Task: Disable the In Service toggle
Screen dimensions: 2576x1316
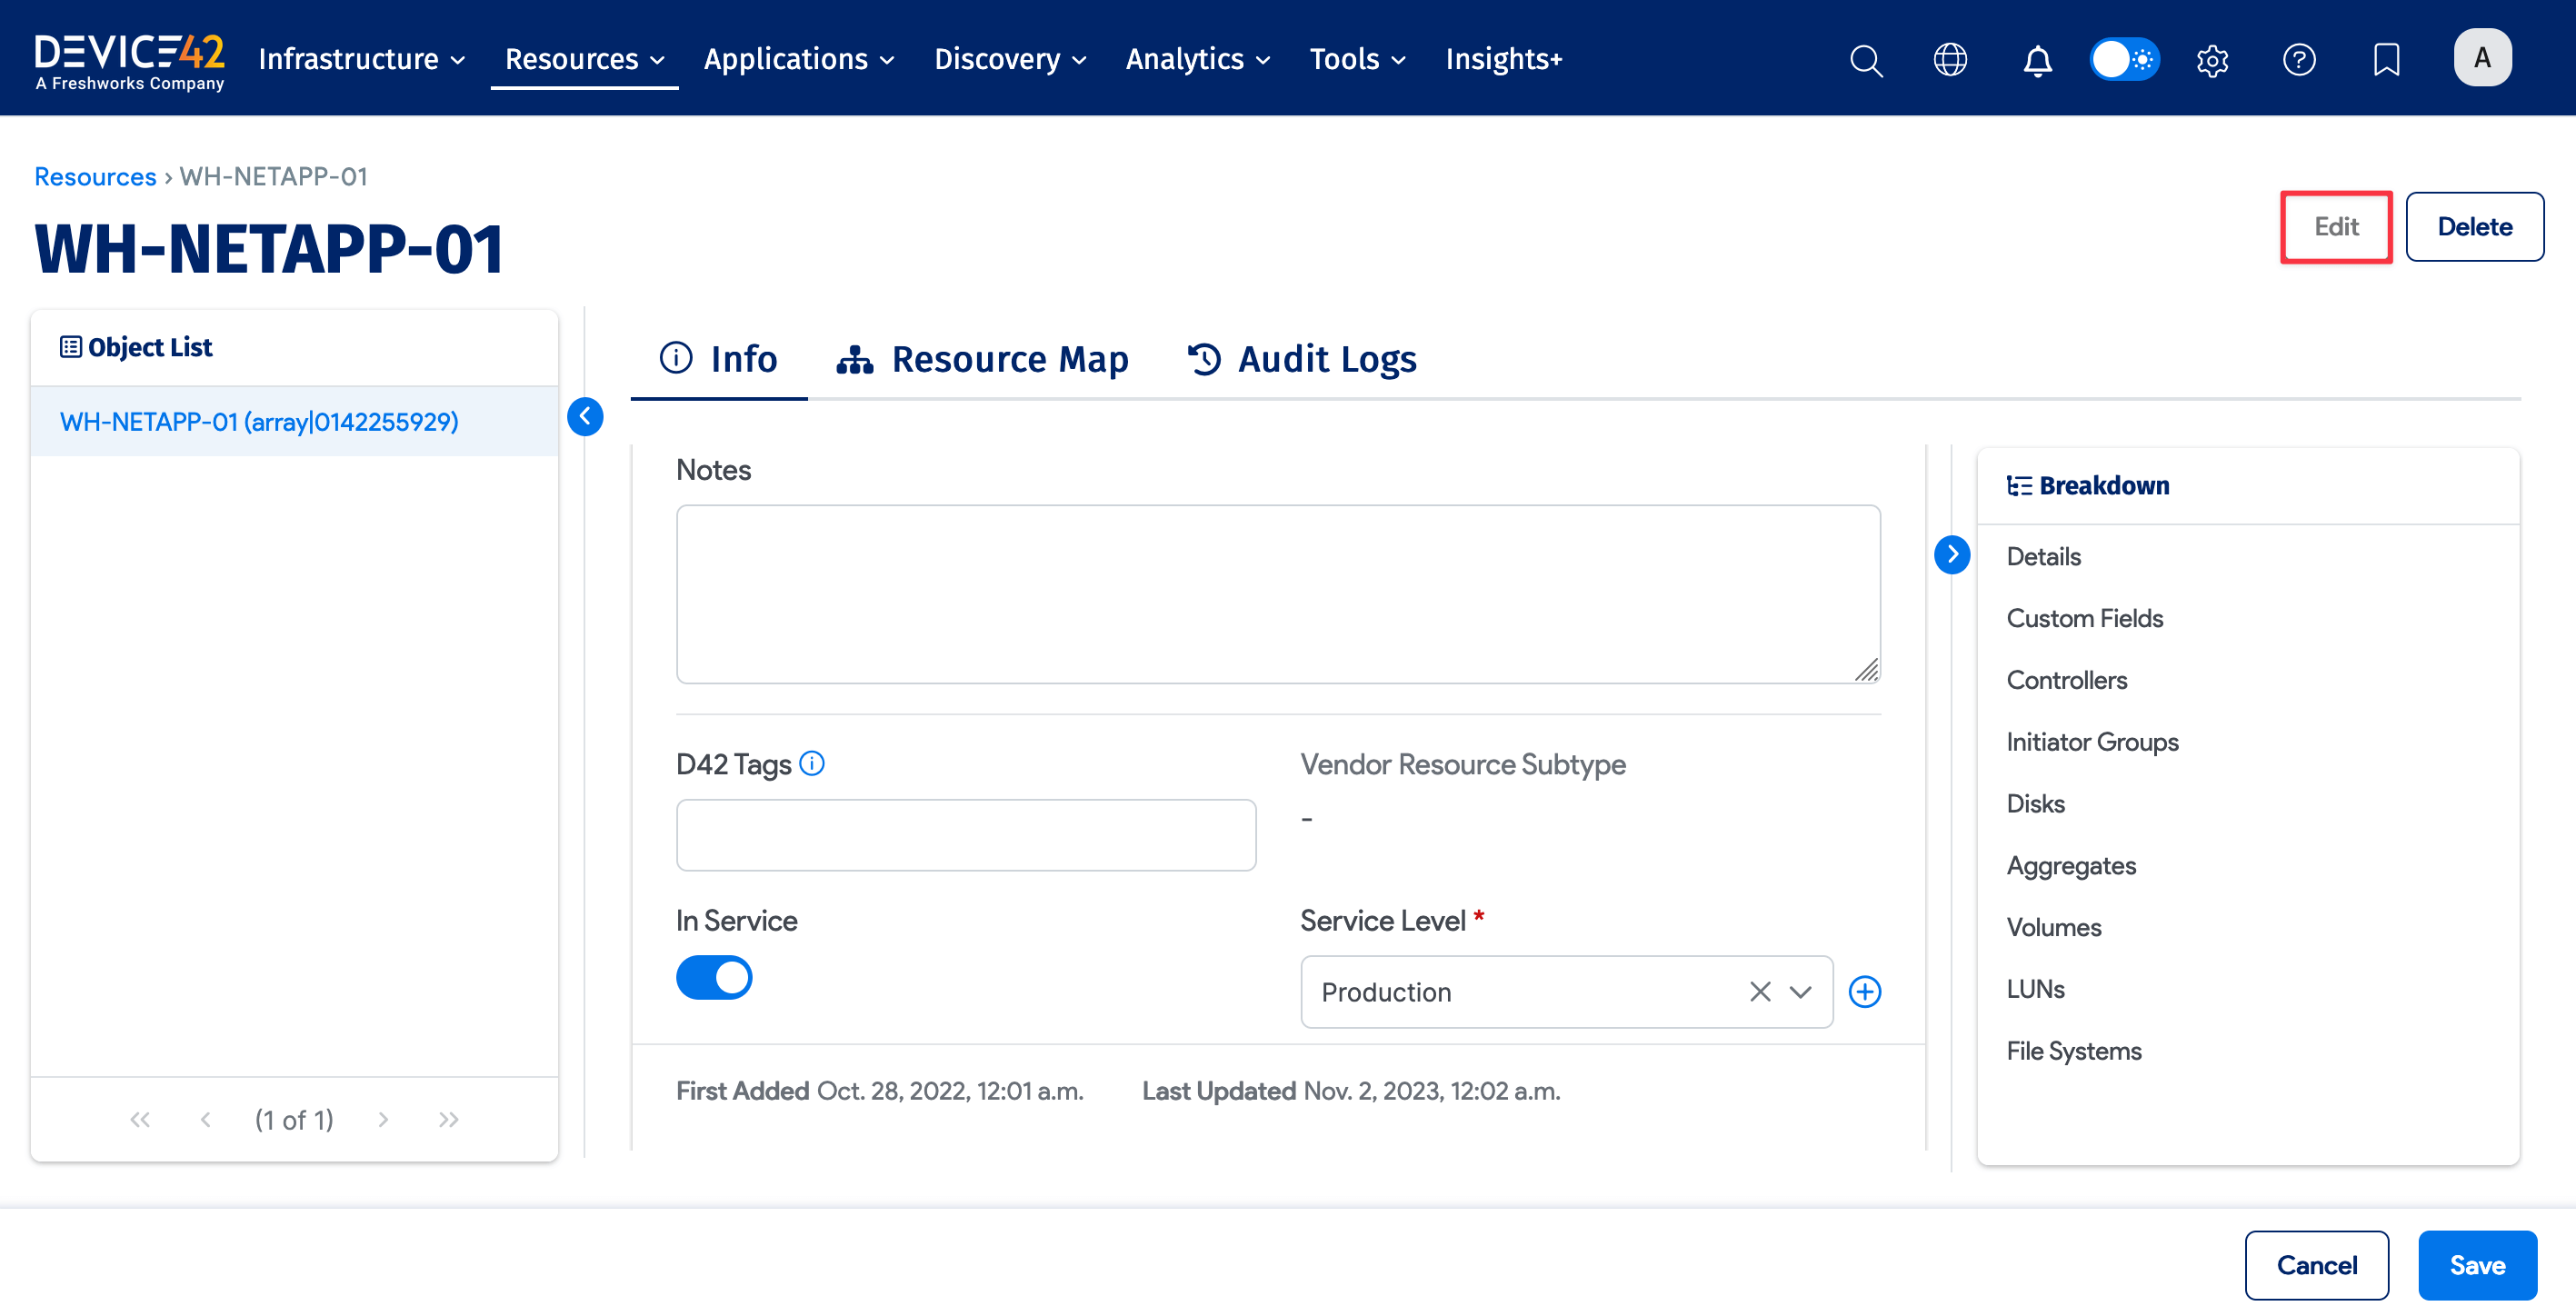Action: 714,977
